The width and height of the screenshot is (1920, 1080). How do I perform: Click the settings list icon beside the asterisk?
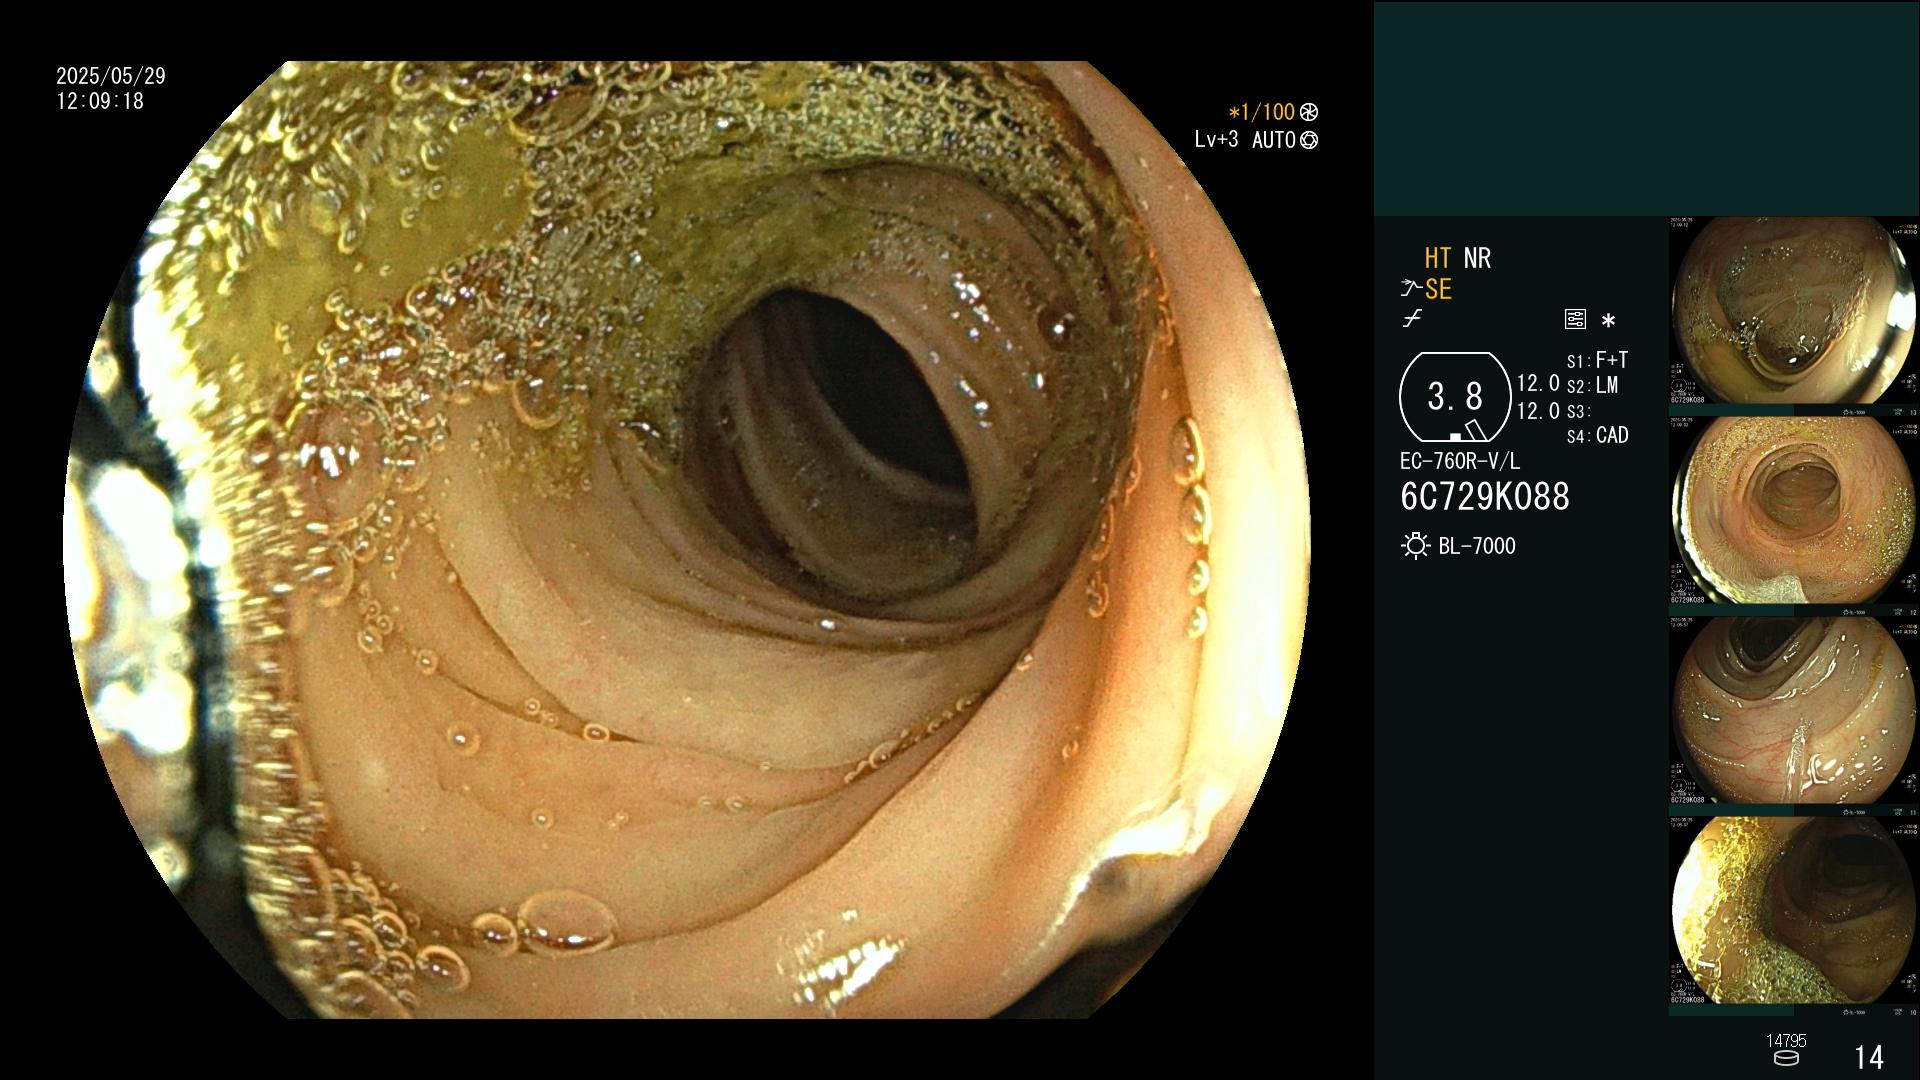tap(1575, 319)
